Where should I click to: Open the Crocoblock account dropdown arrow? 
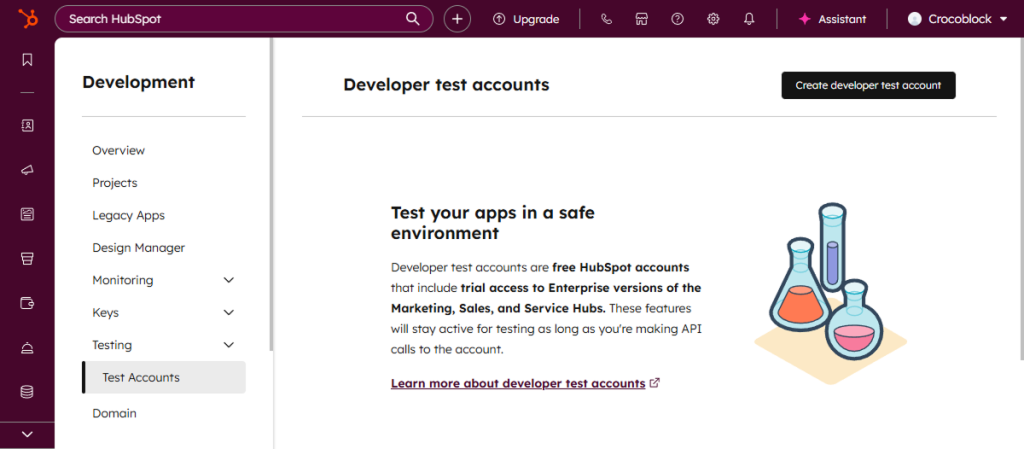point(1004,20)
